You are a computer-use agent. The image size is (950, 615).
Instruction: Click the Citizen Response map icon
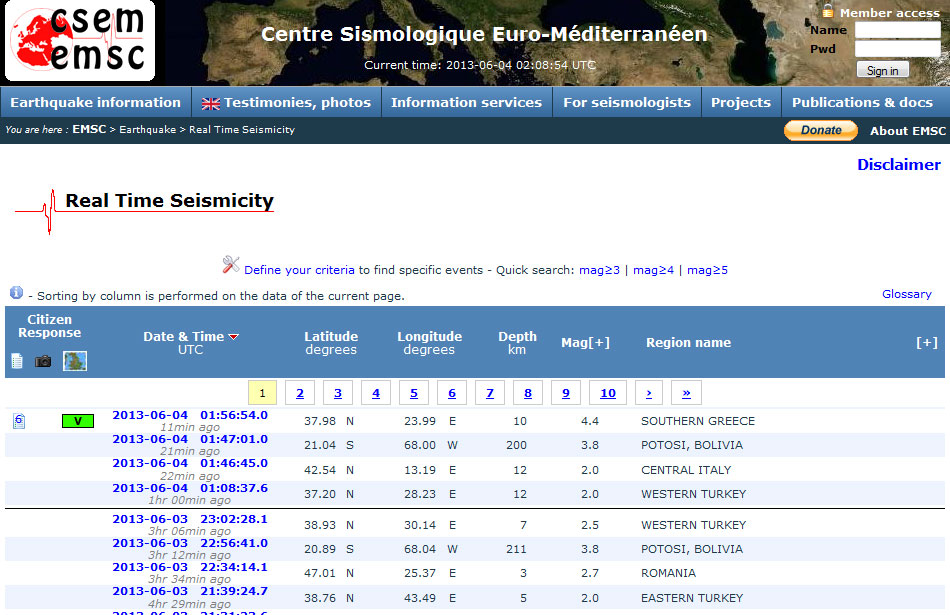75,361
